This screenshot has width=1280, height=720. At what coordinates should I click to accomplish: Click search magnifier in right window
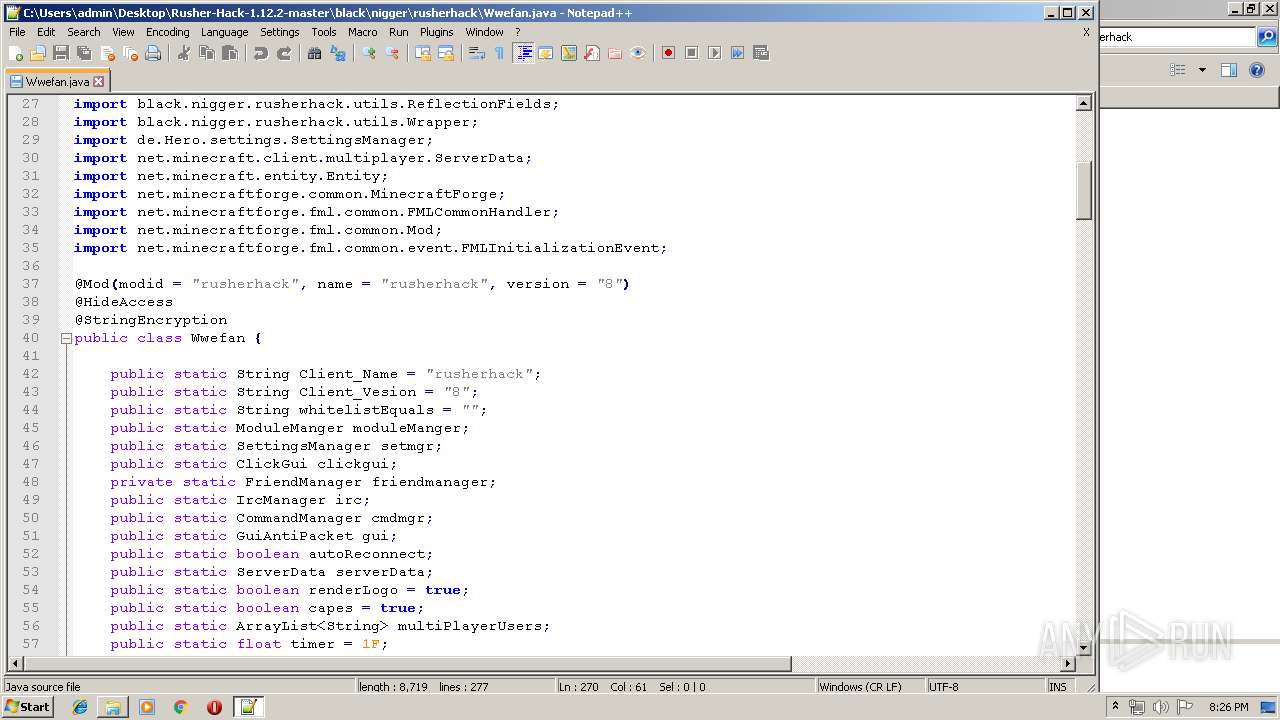pos(1267,37)
